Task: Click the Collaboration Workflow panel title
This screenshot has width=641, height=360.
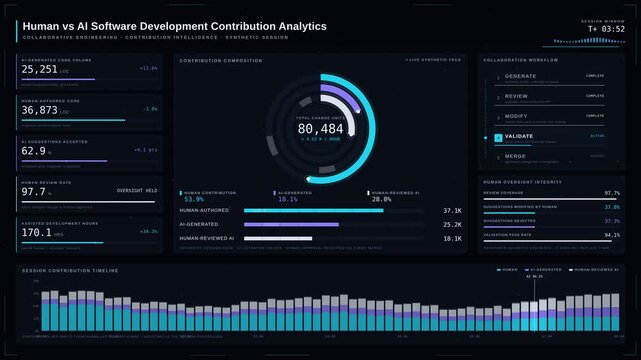Action: (x=520, y=60)
